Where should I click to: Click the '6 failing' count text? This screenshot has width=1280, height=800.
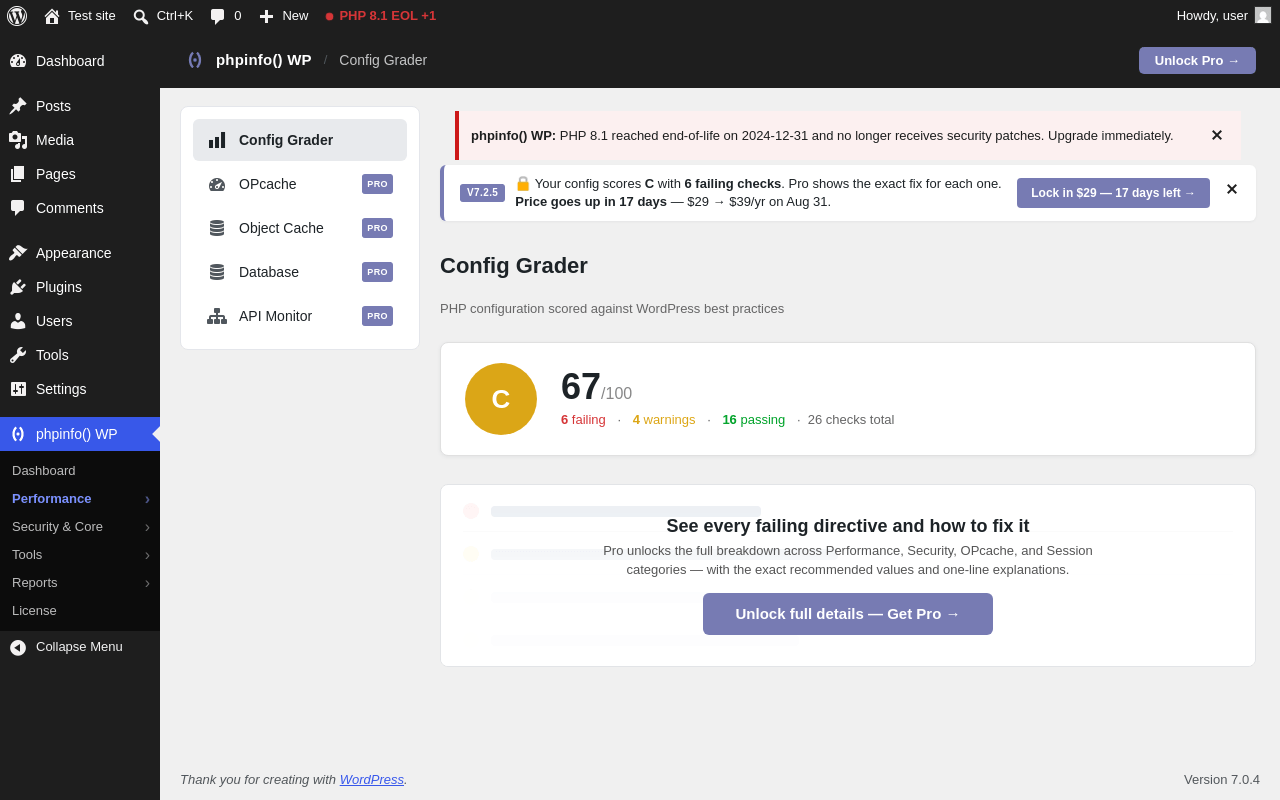pos(583,420)
